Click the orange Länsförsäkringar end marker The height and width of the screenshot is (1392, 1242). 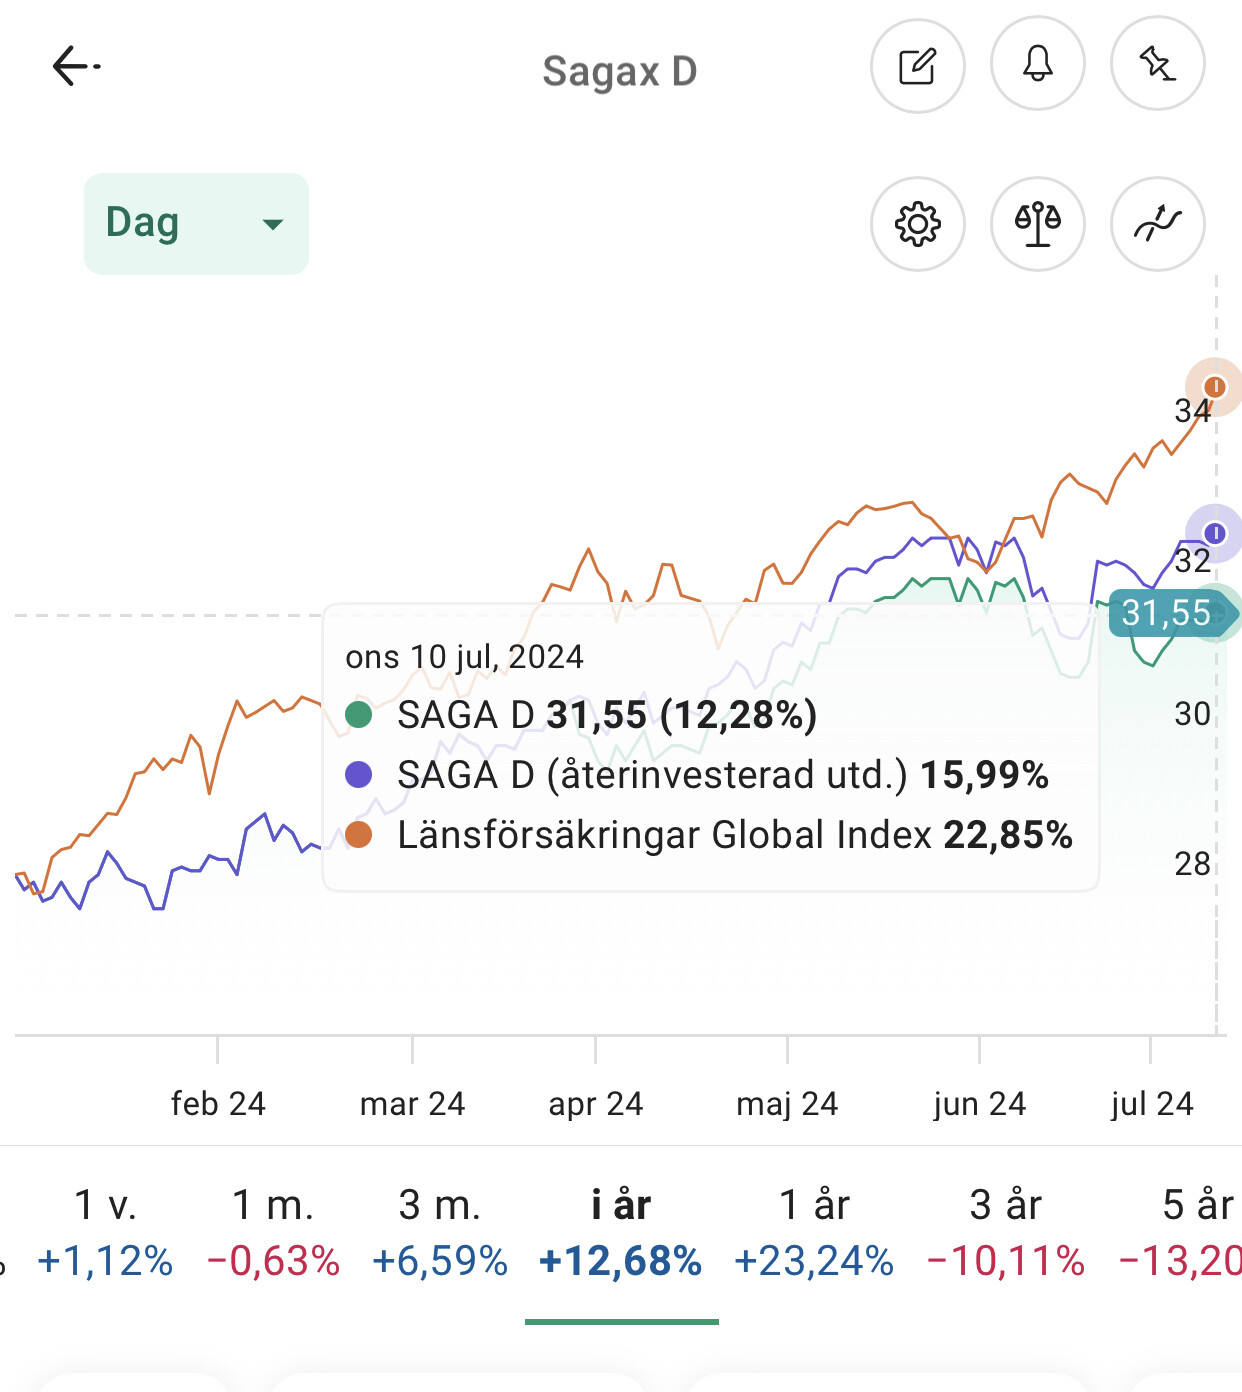pyautogui.click(x=1214, y=387)
